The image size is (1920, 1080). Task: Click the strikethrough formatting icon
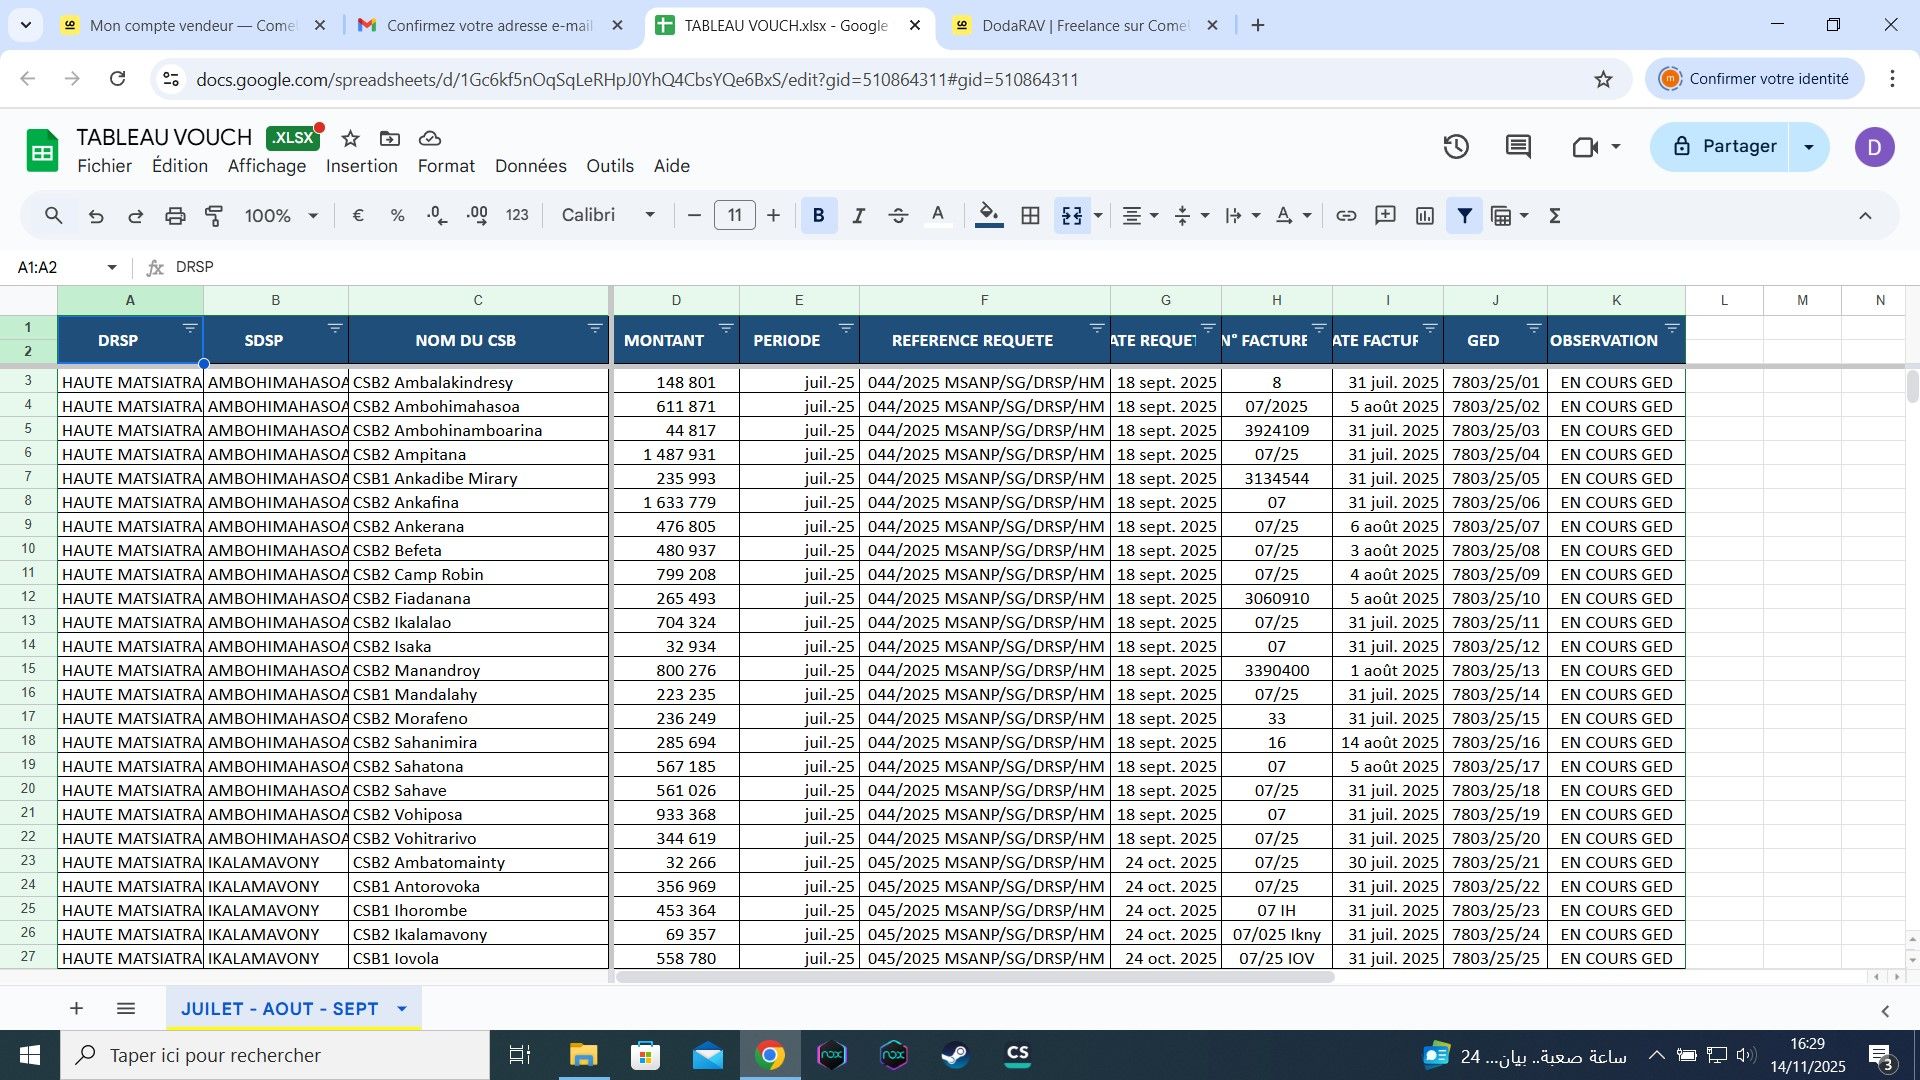point(898,215)
